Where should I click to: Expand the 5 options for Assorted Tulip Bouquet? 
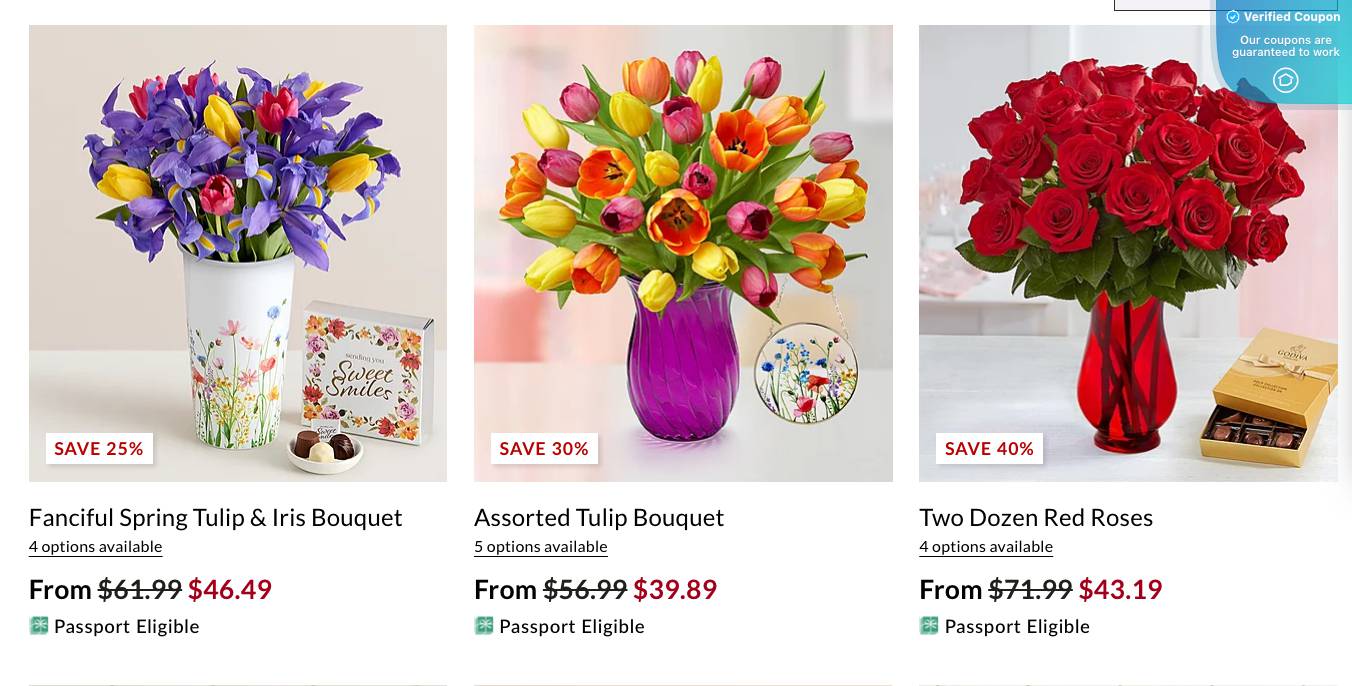point(540,546)
